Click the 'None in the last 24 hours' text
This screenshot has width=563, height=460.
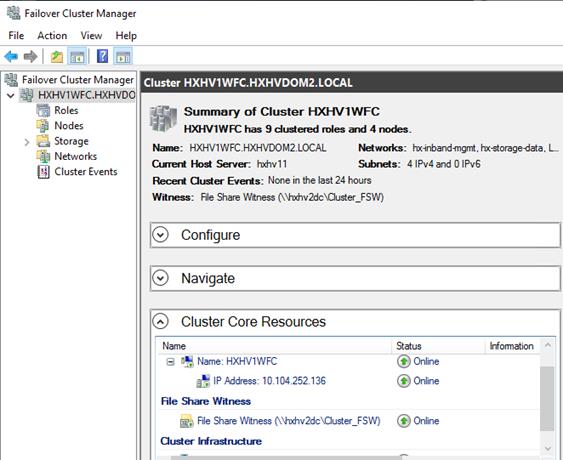pos(320,180)
